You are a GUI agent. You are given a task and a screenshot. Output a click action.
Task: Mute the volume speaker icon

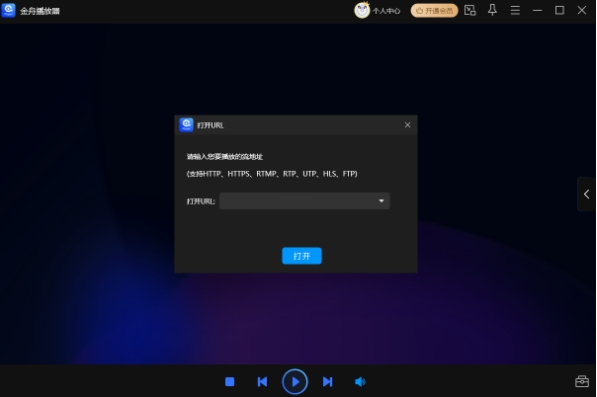coord(360,381)
